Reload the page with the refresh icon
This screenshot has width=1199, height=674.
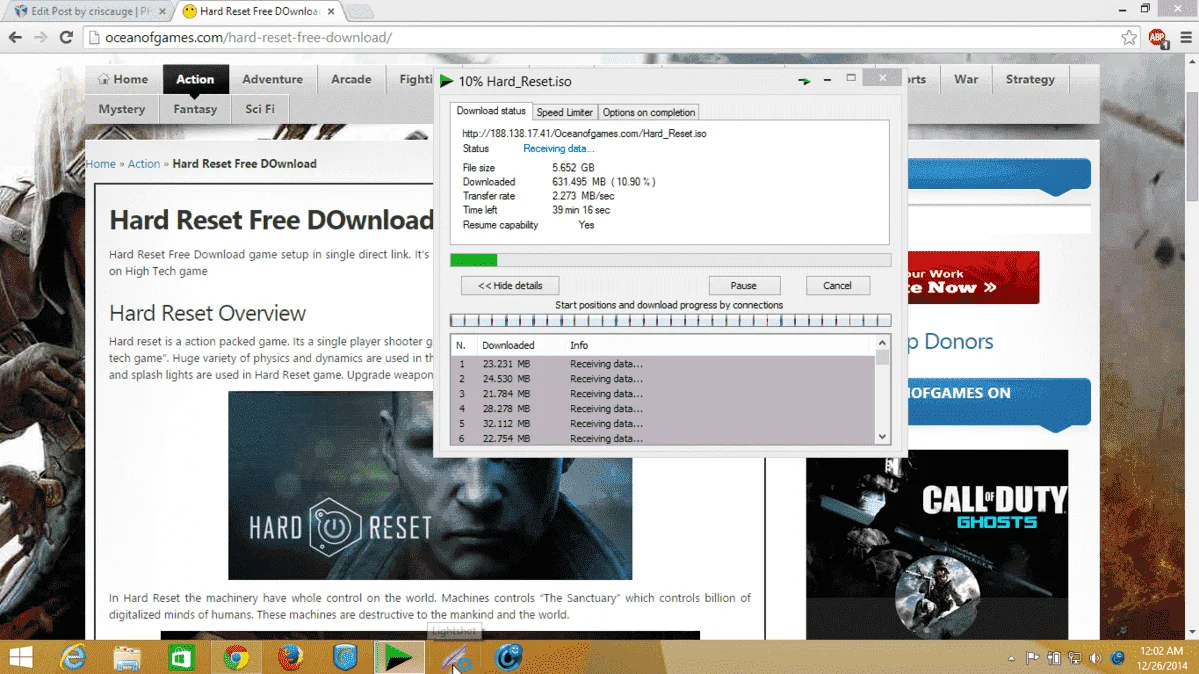pyautogui.click(x=67, y=37)
